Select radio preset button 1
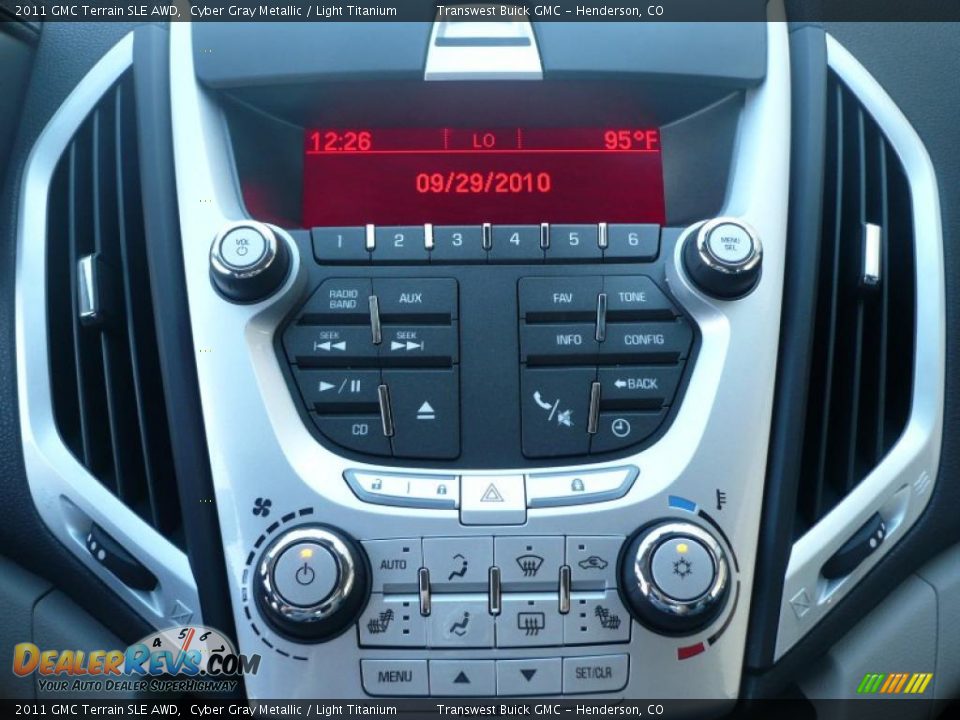The width and height of the screenshot is (960, 720). (339, 241)
